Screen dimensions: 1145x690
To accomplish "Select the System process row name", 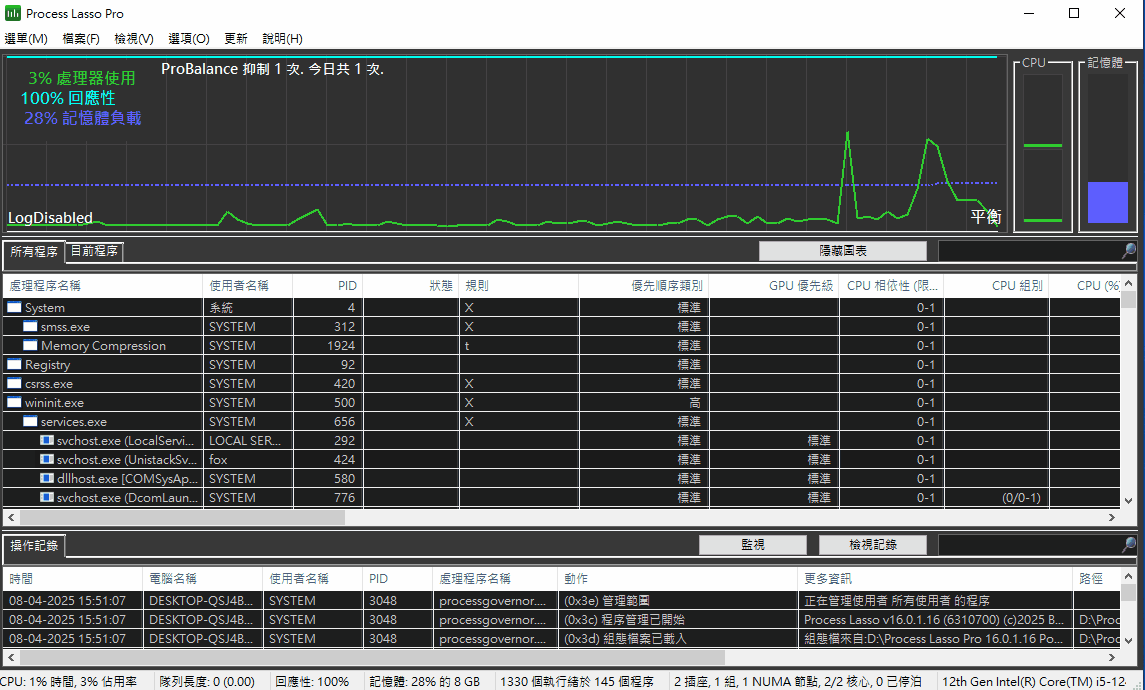I will (x=45, y=307).
